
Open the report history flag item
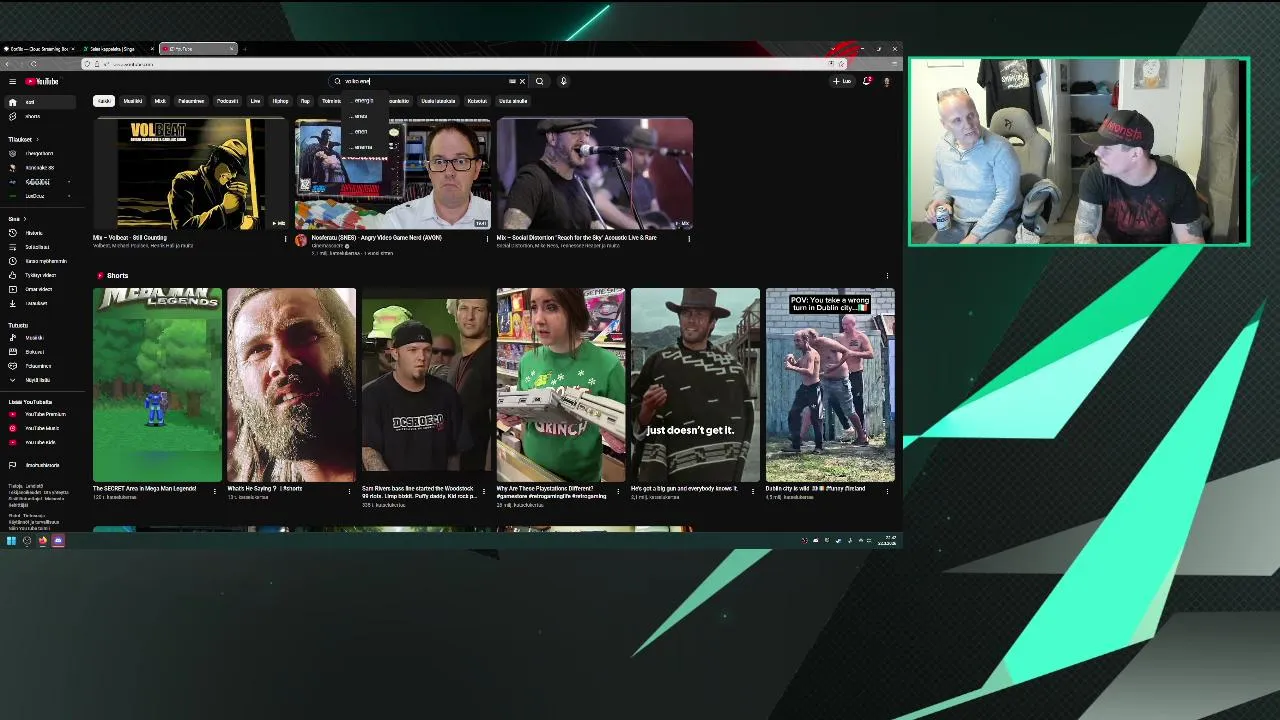click(x=40, y=465)
